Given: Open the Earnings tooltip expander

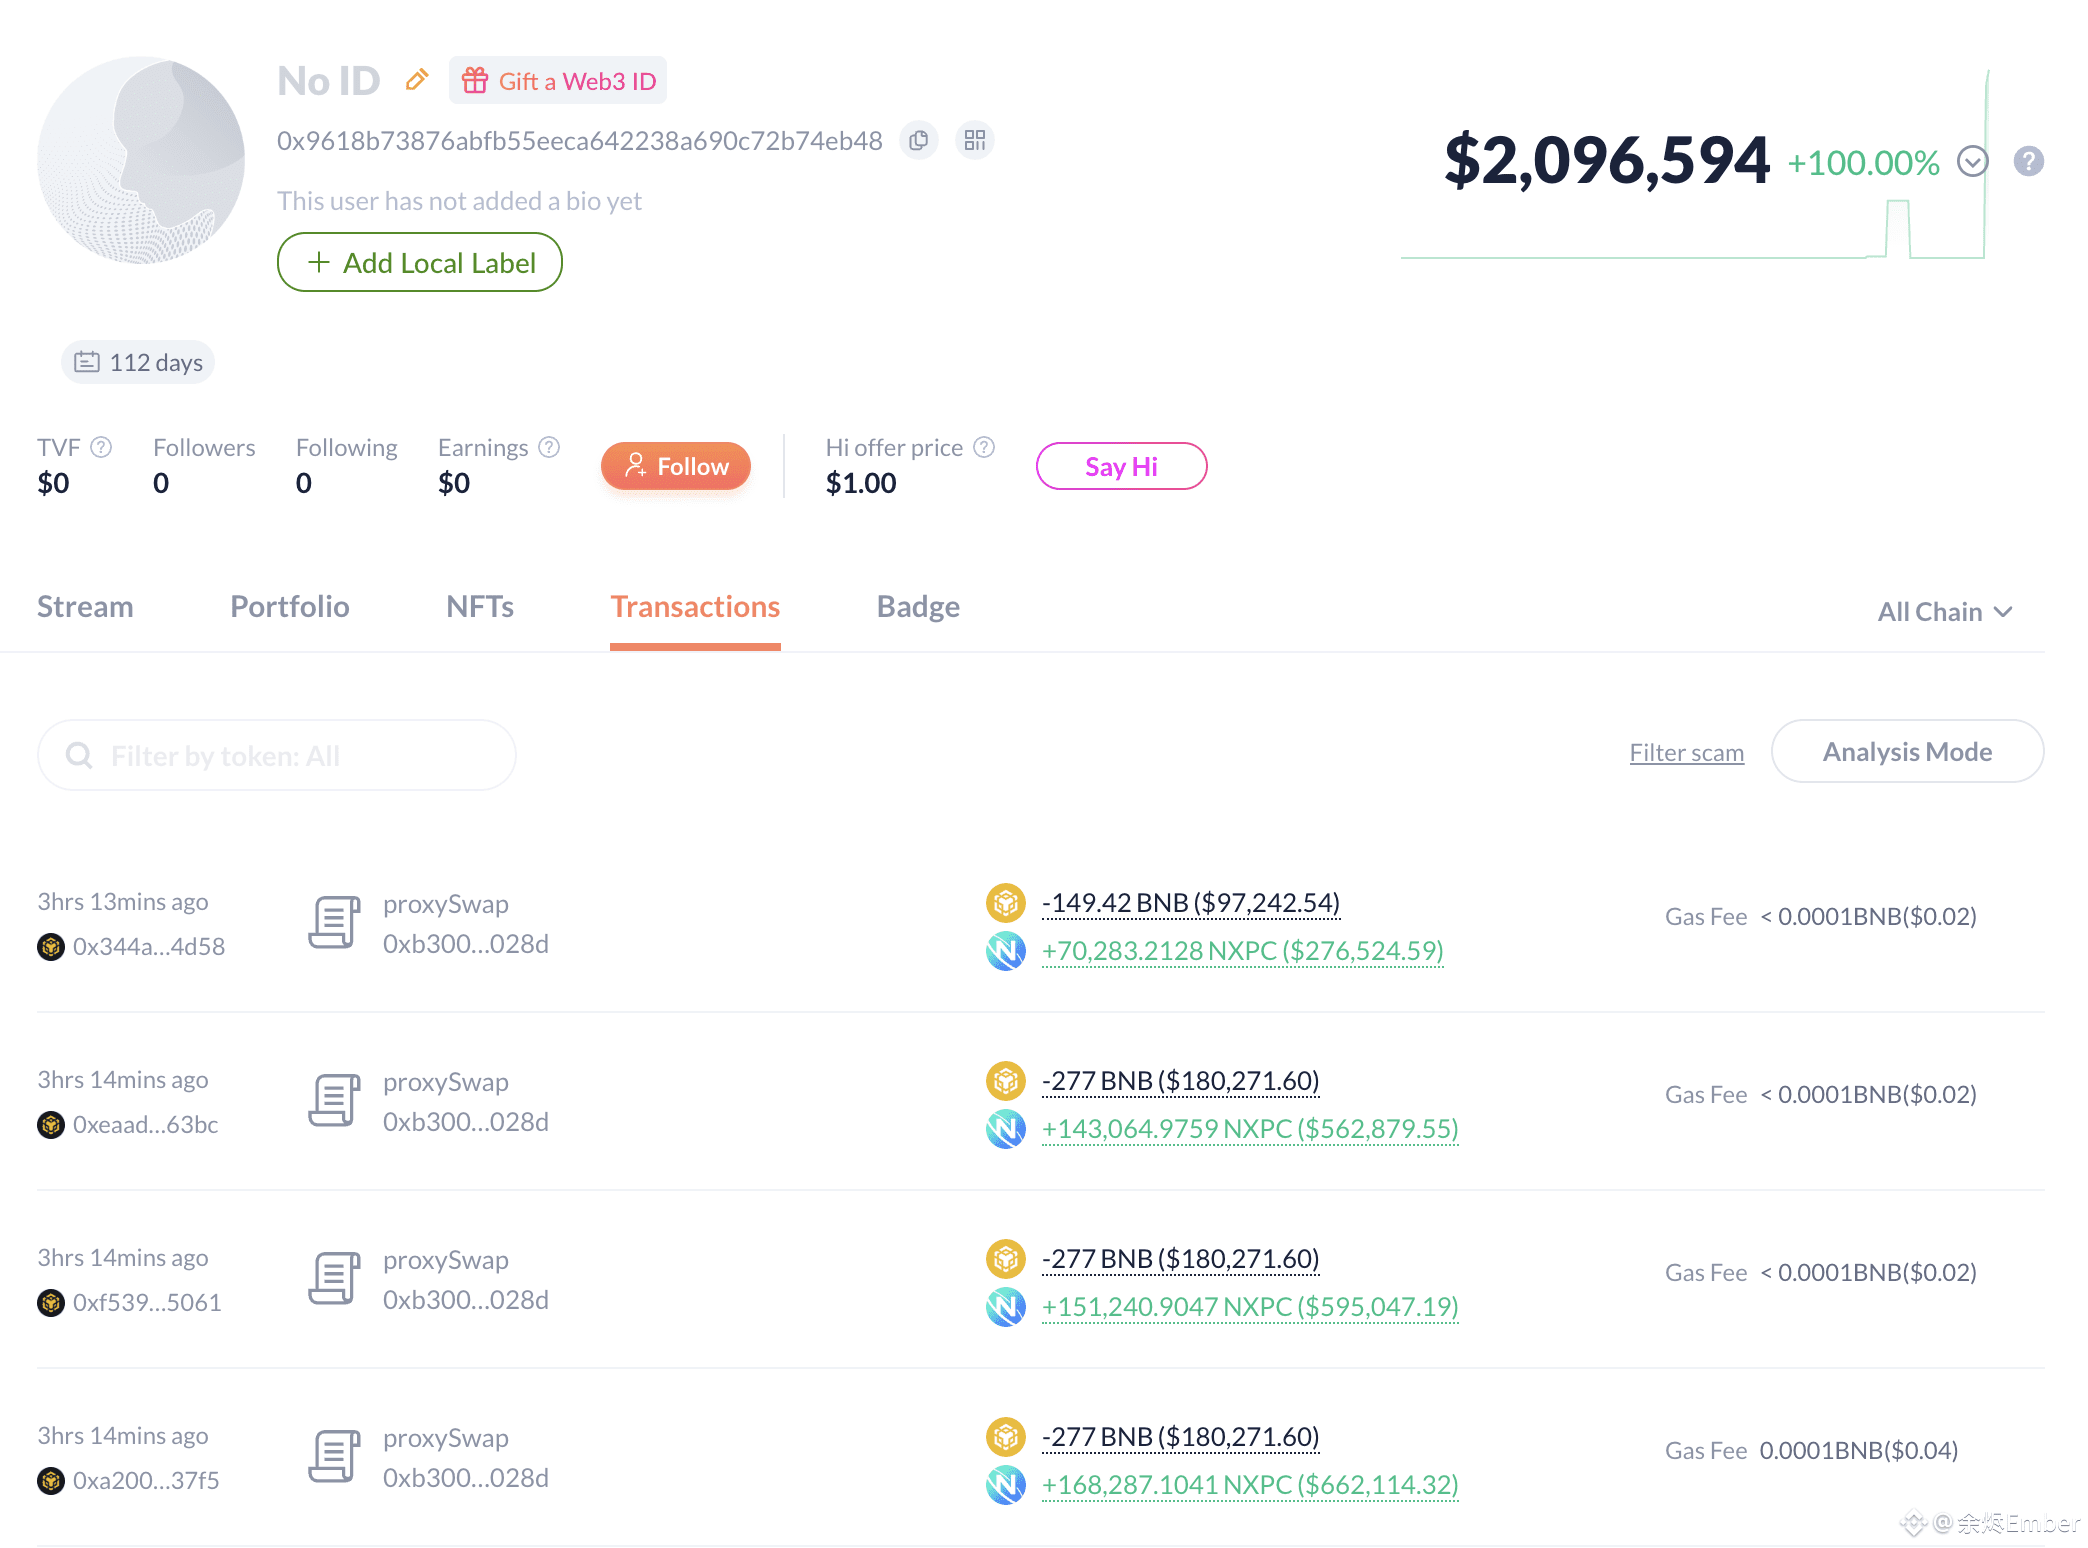Looking at the screenshot, I should tap(549, 447).
